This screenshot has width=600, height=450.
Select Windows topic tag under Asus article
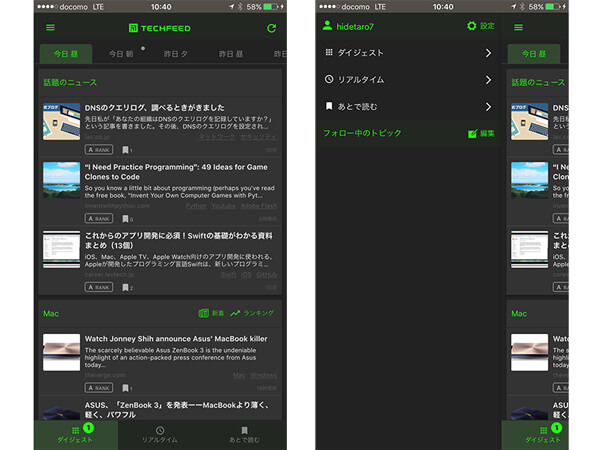tap(264, 375)
